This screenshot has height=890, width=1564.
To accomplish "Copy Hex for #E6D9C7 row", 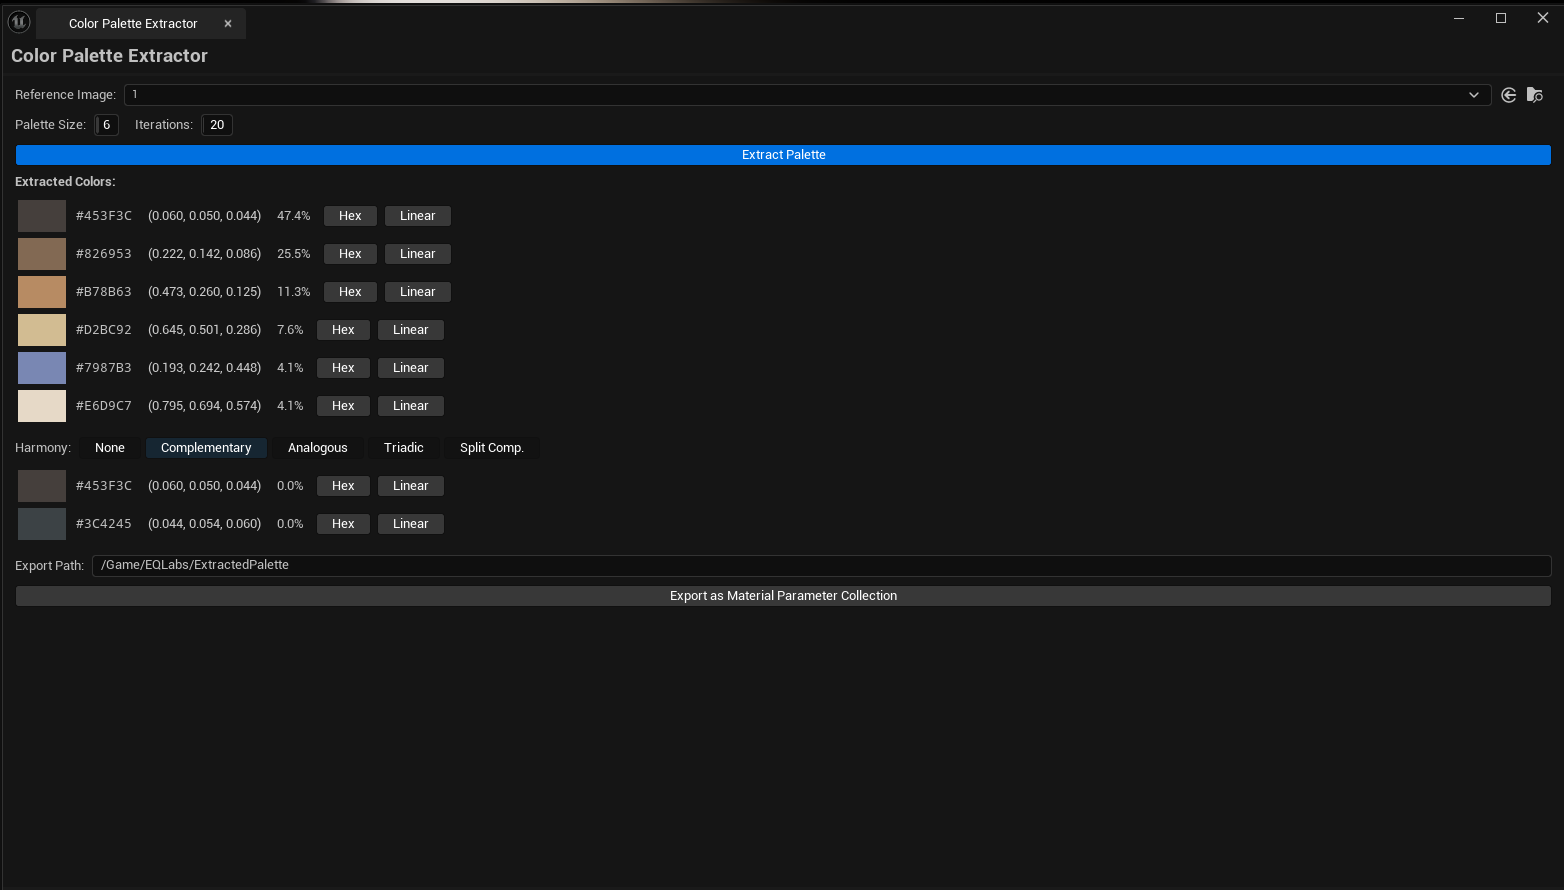I will coord(343,406).
